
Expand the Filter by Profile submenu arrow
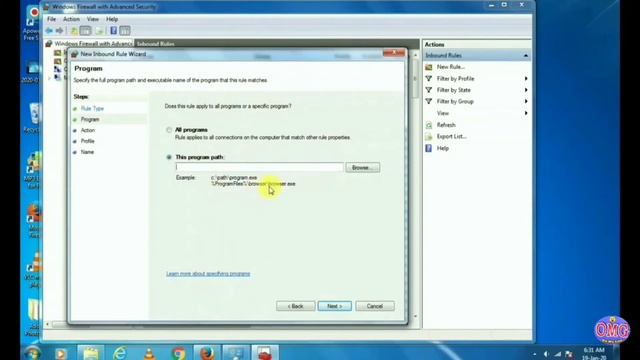click(x=526, y=78)
